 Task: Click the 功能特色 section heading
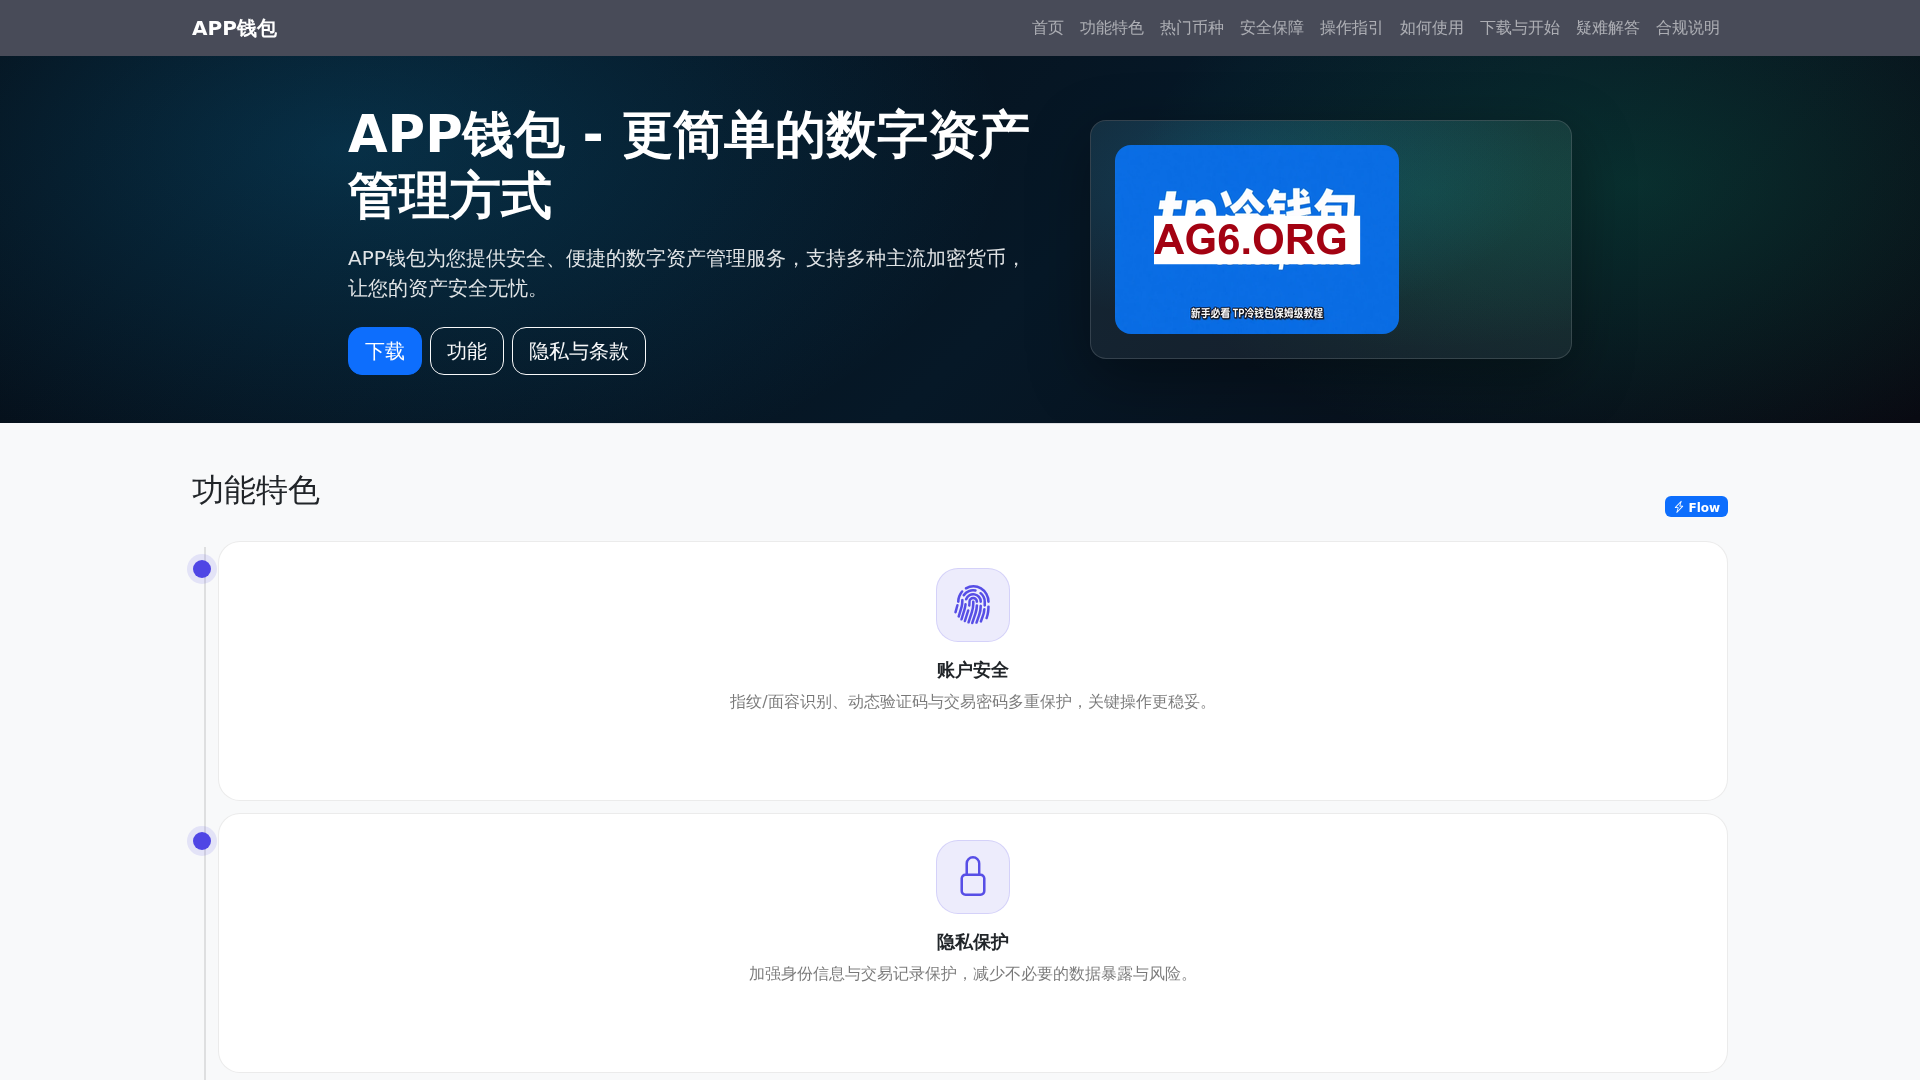coord(256,491)
